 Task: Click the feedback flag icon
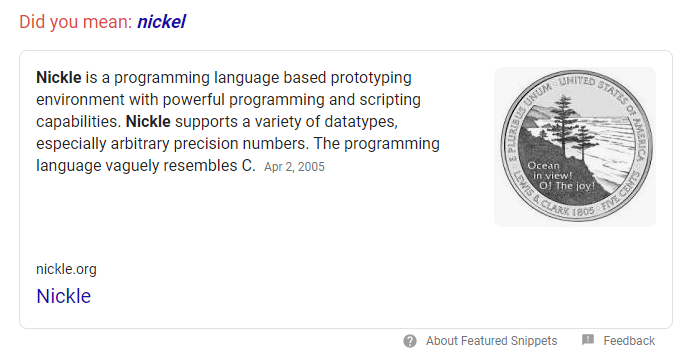[588, 340]
